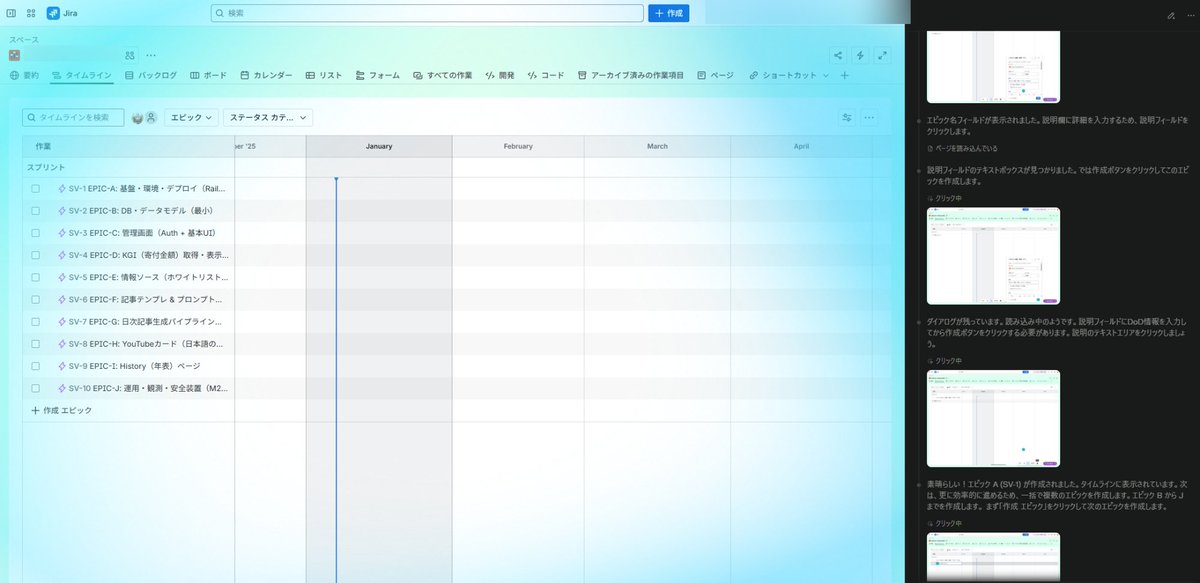
Task: Click the top 検索 search field
Action: pos(427,13)
